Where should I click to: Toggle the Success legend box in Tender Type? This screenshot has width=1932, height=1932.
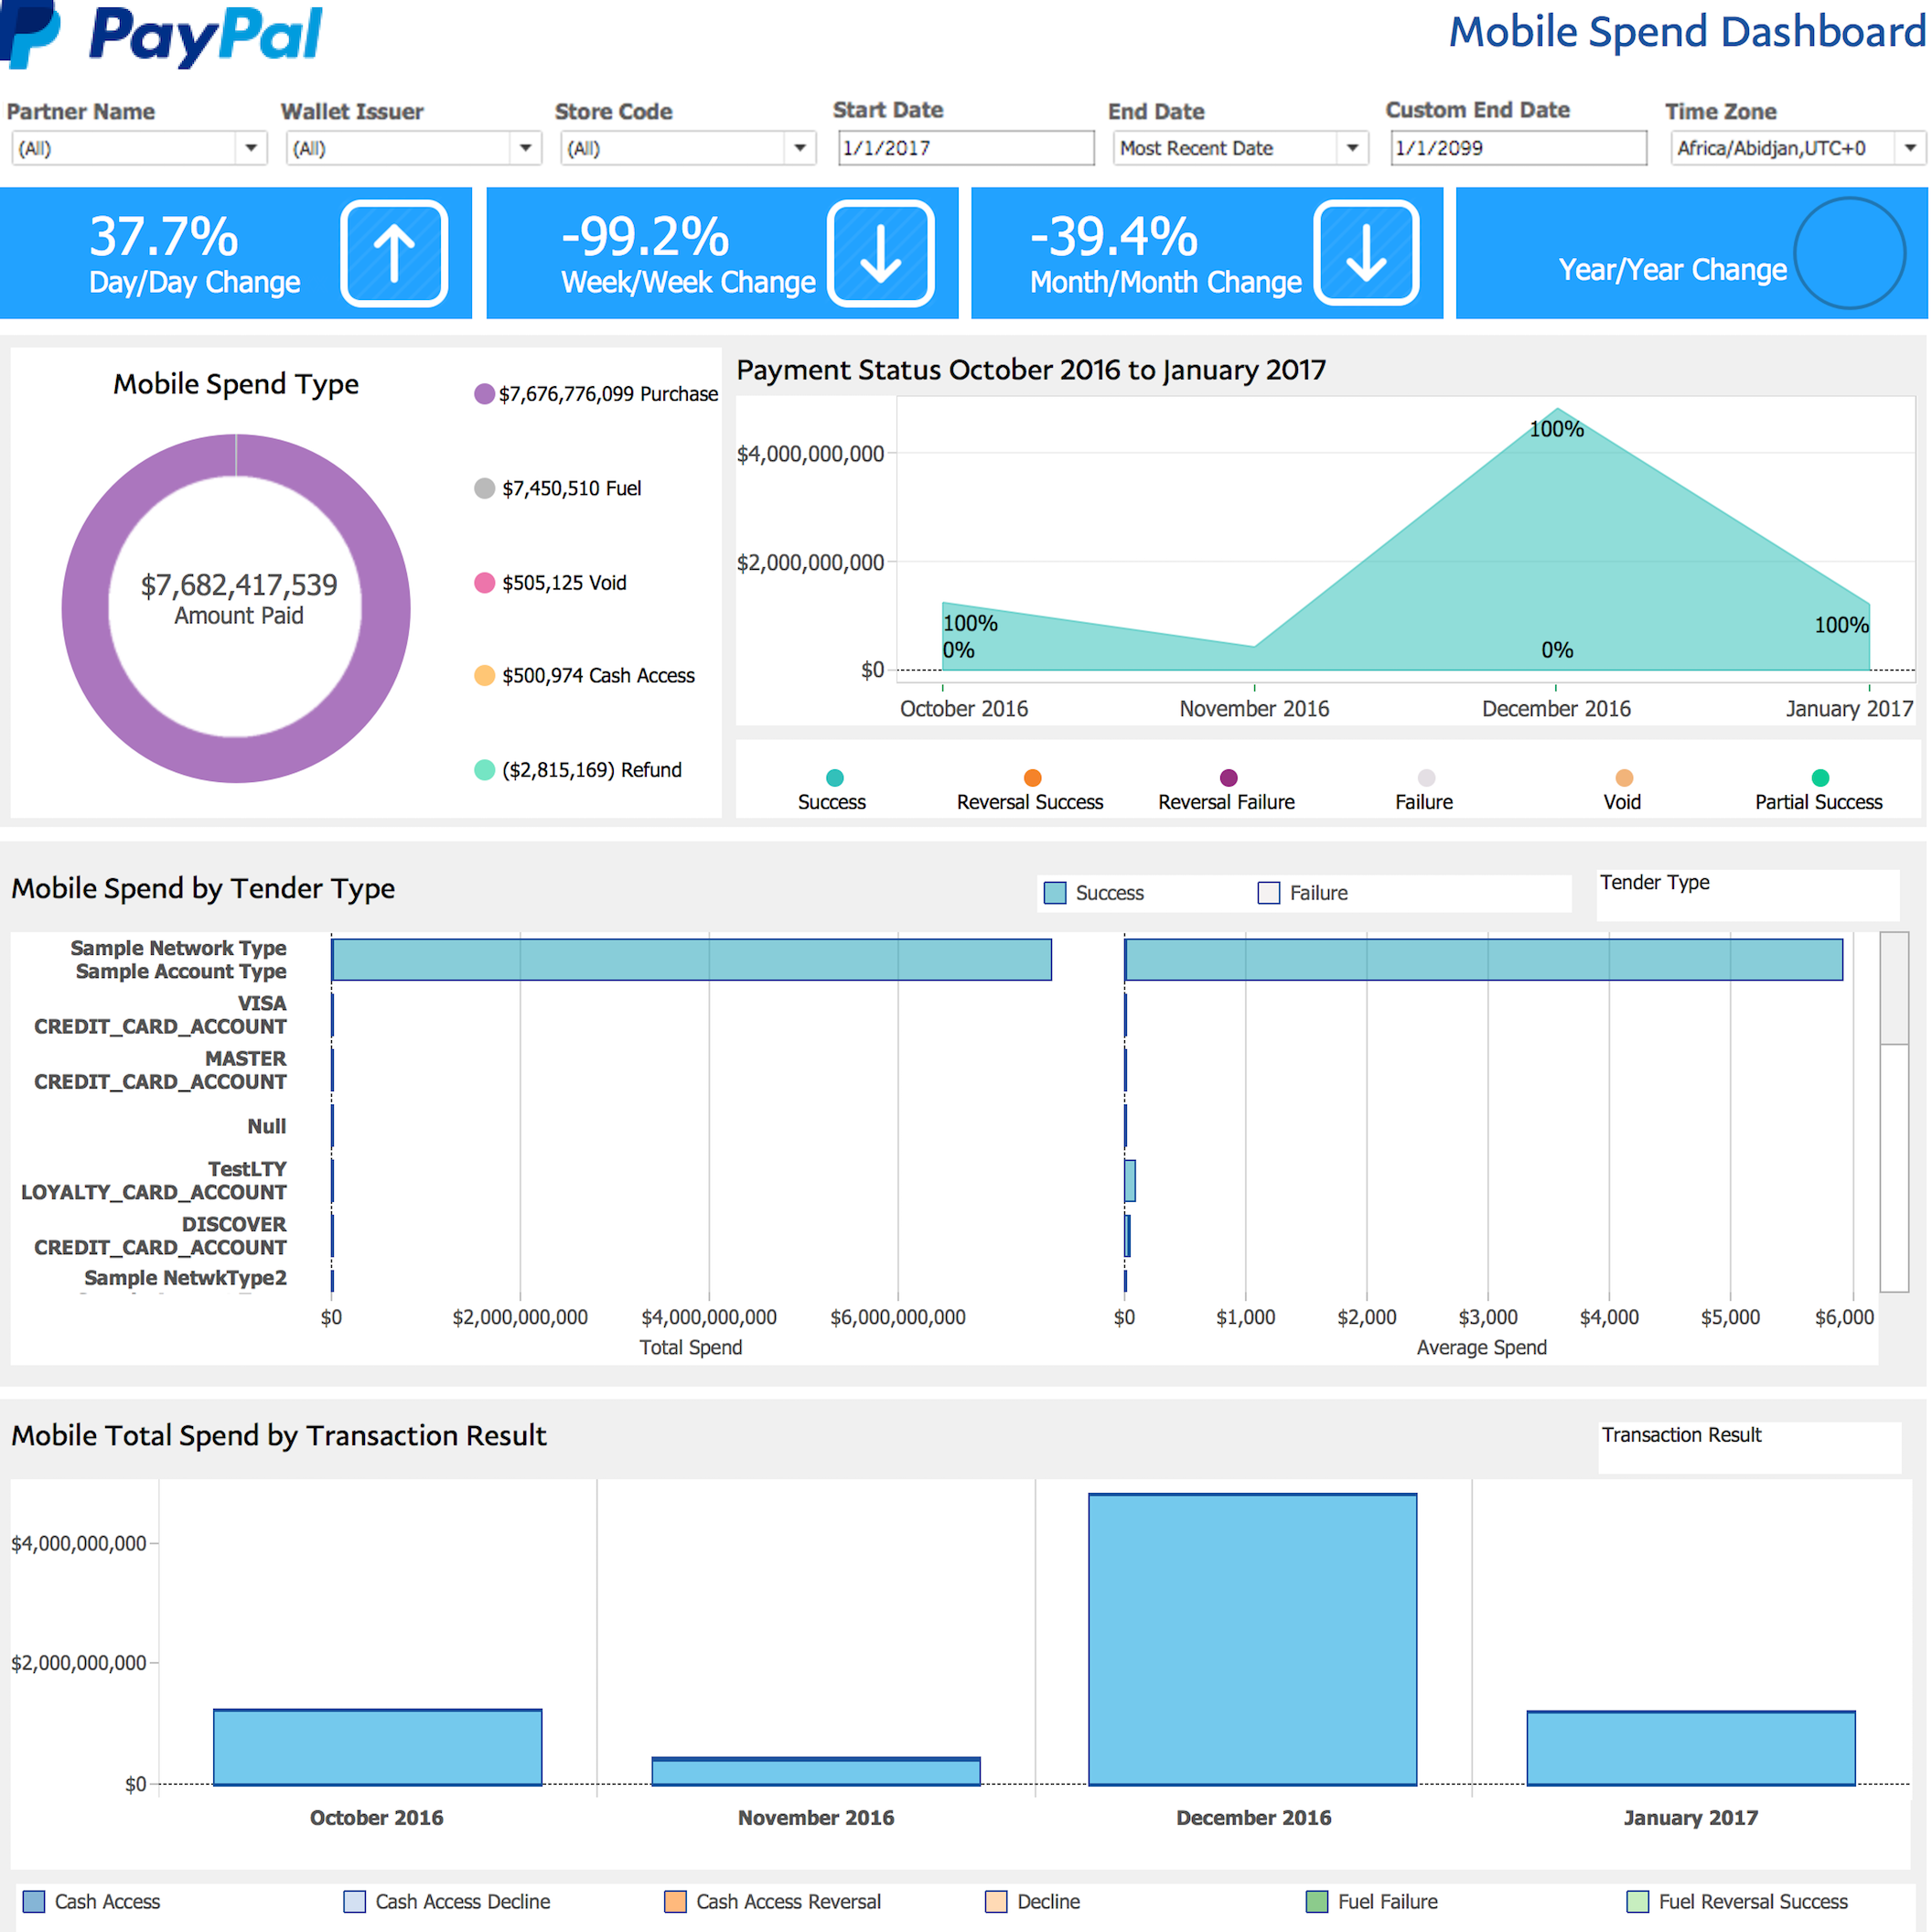(x=1055, y=893)
